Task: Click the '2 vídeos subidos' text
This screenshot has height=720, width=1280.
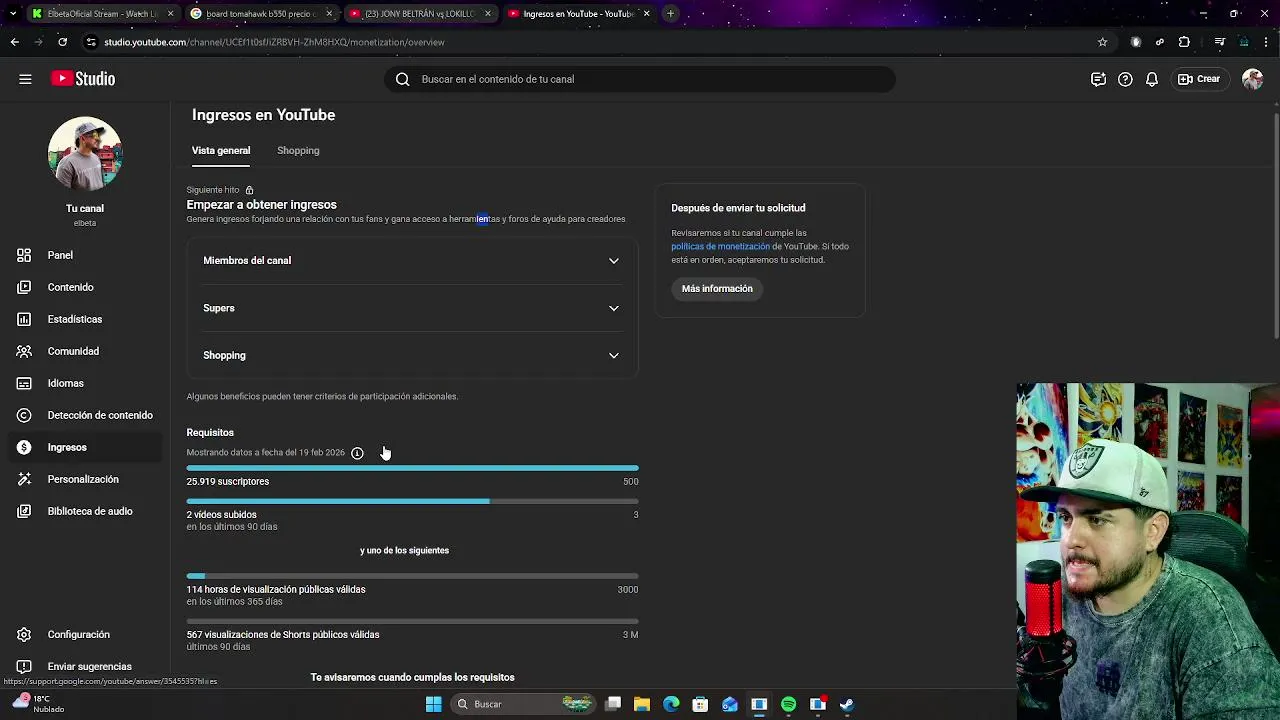Action: [221, 514]
